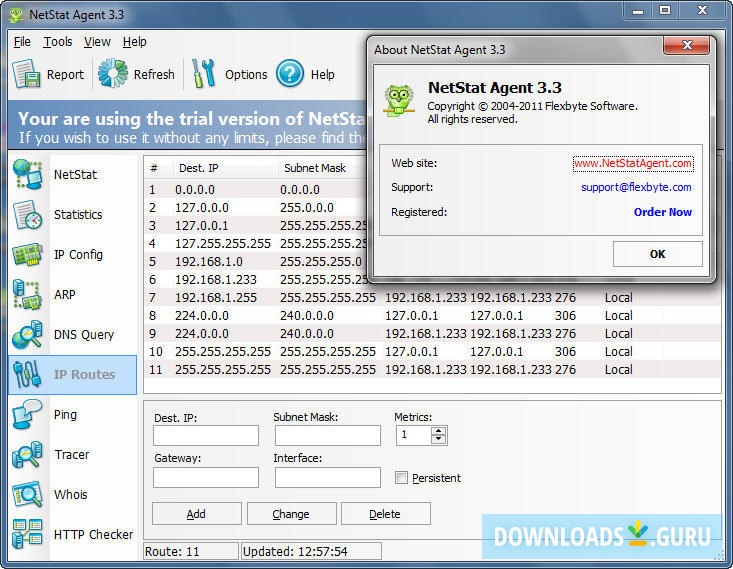
Task: Click OK in the About dialog
Action: [x=657, y=254]
